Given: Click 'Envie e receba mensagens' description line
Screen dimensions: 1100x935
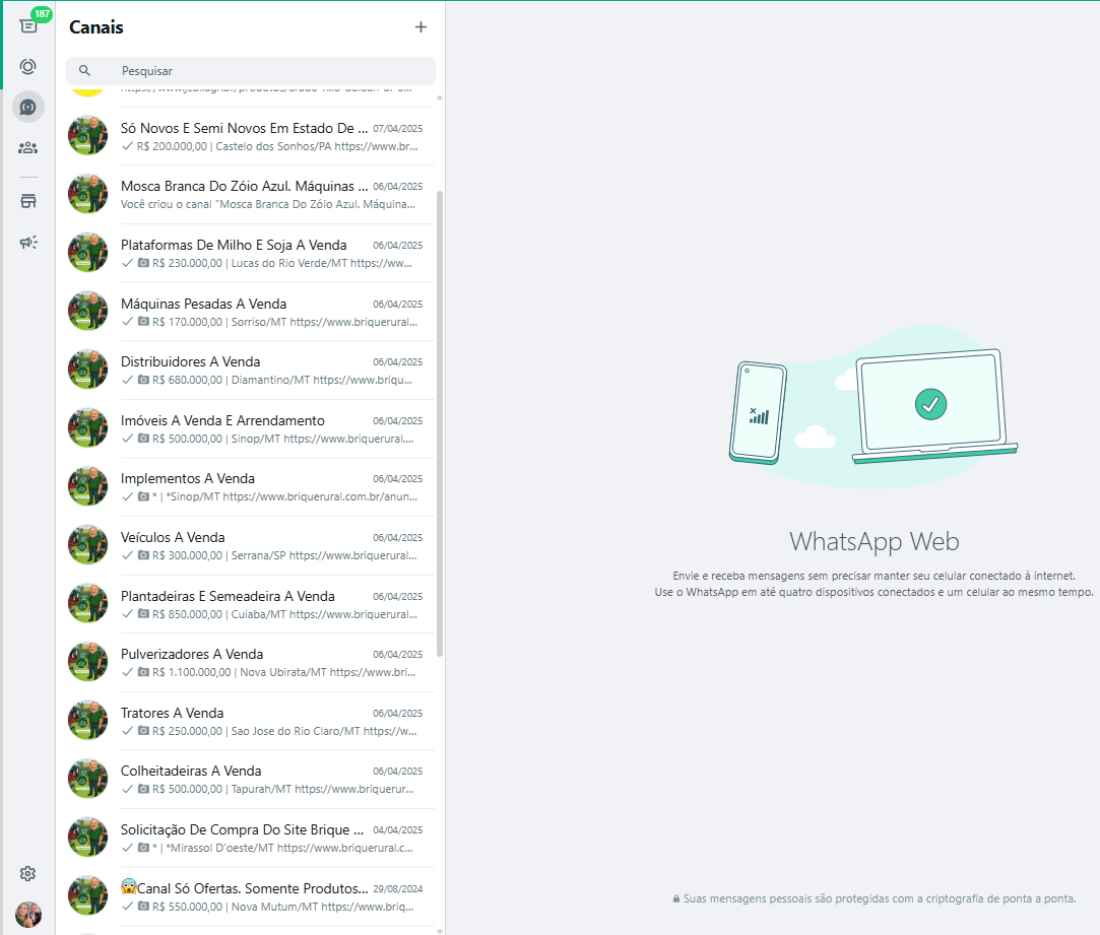Looking at the screenshot, I should [x=874, y=576].
